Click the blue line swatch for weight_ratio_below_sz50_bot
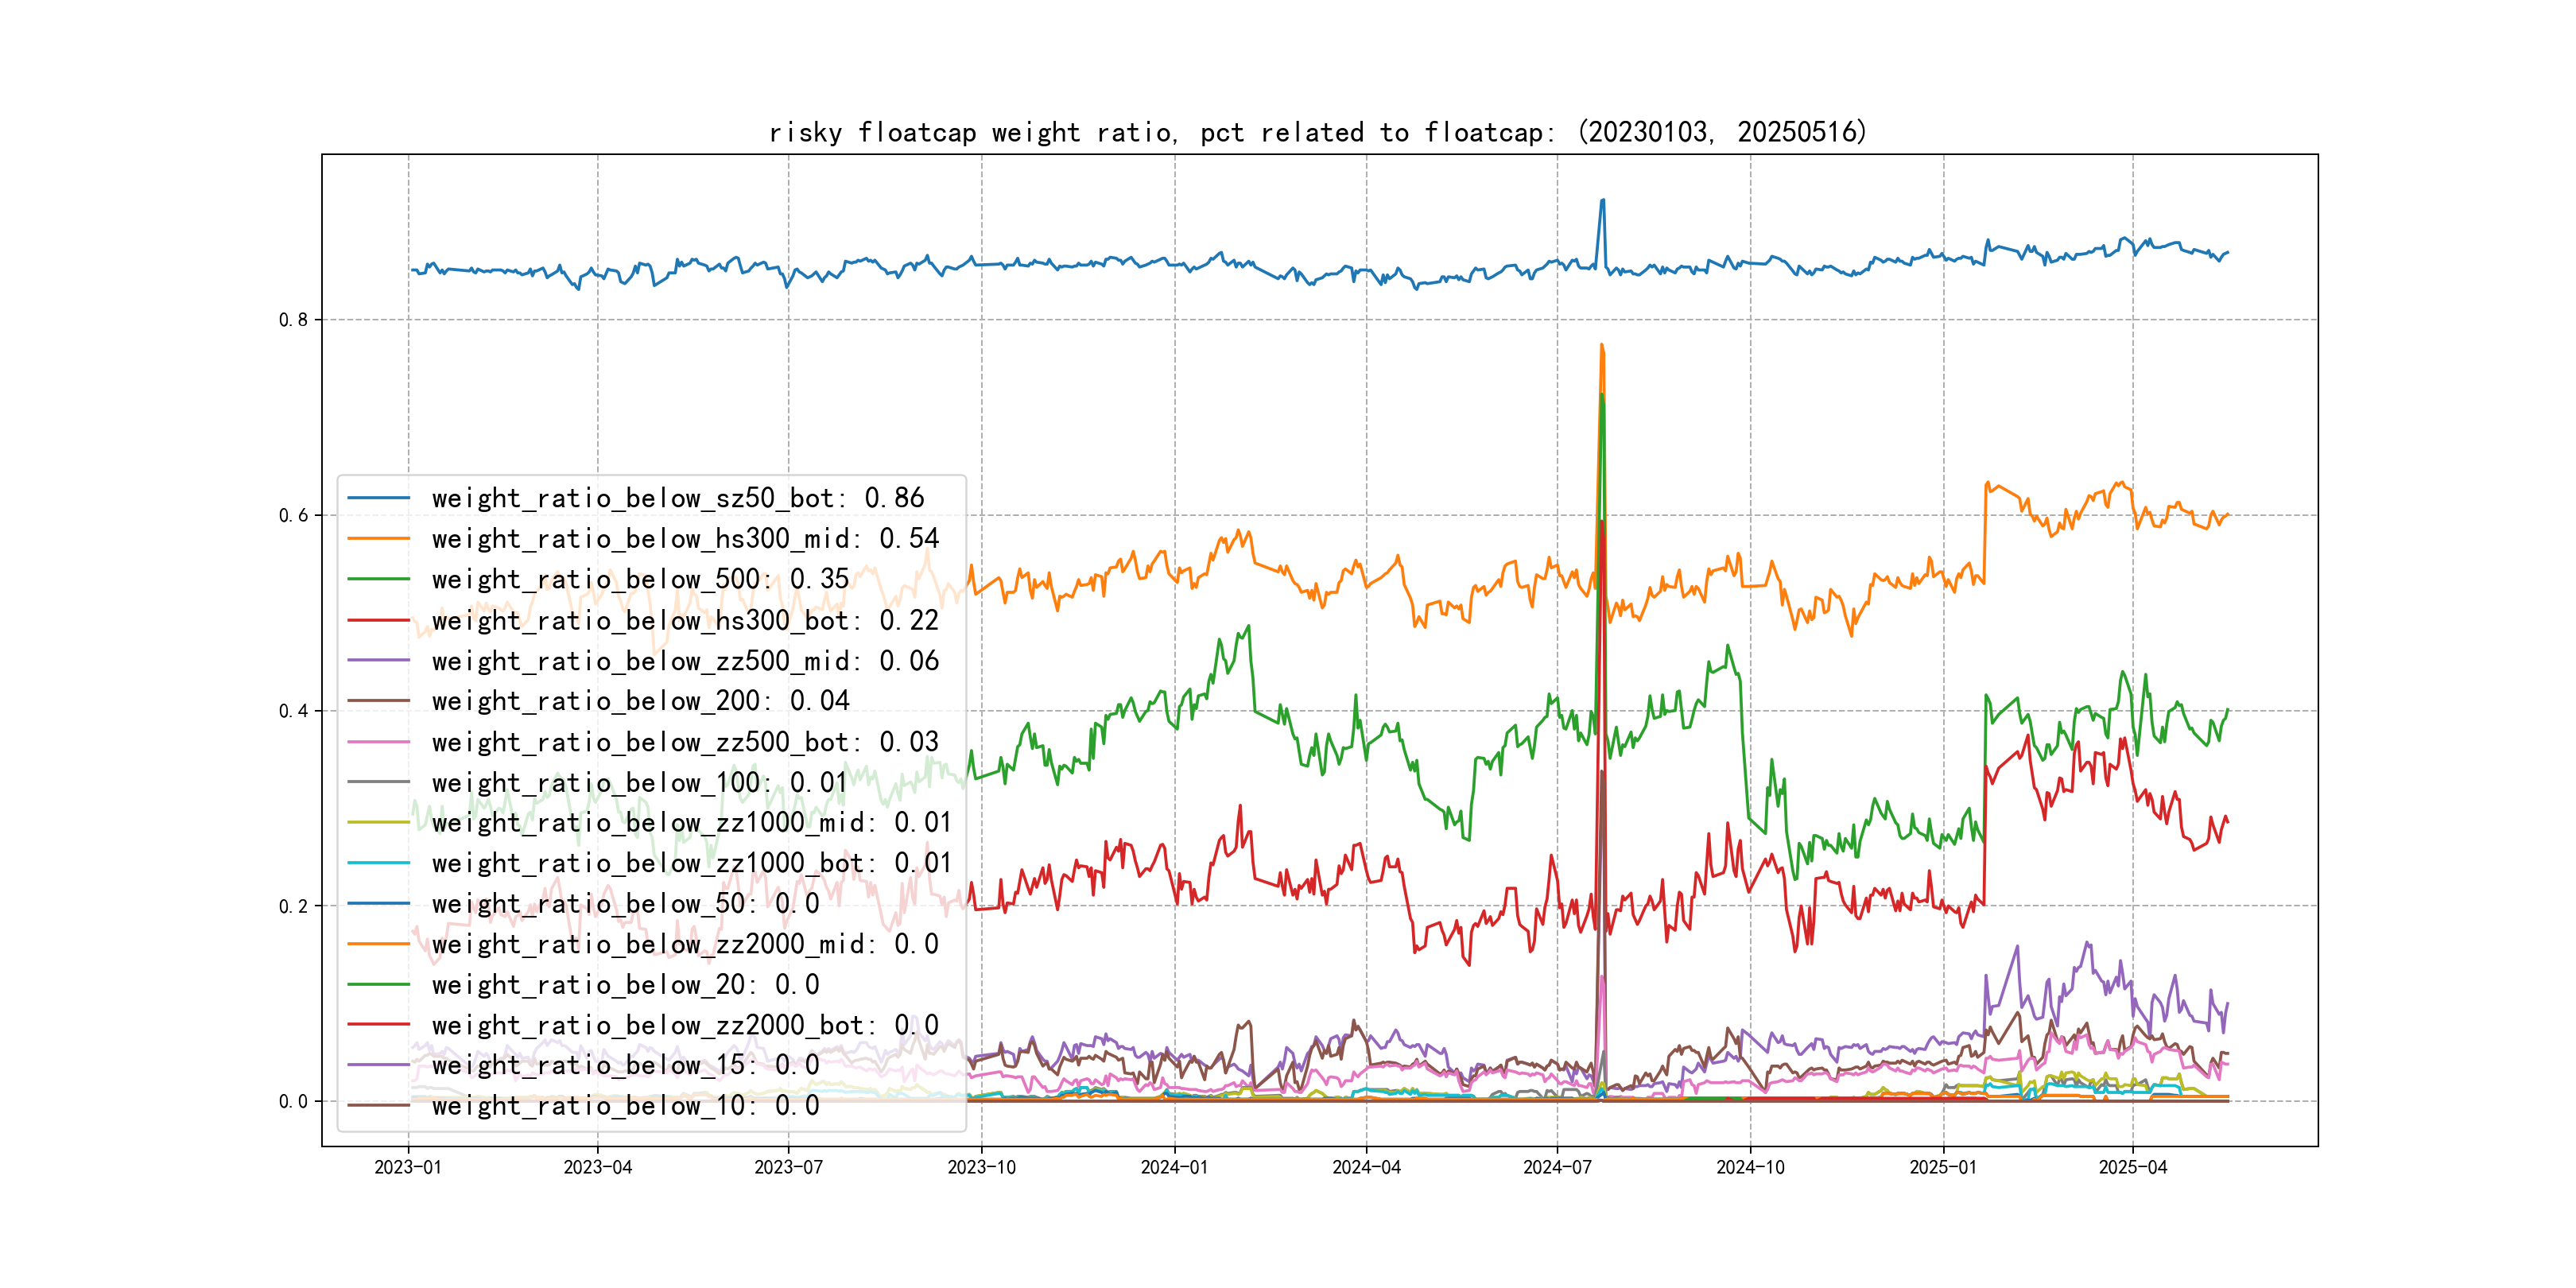 pos(378,498)
